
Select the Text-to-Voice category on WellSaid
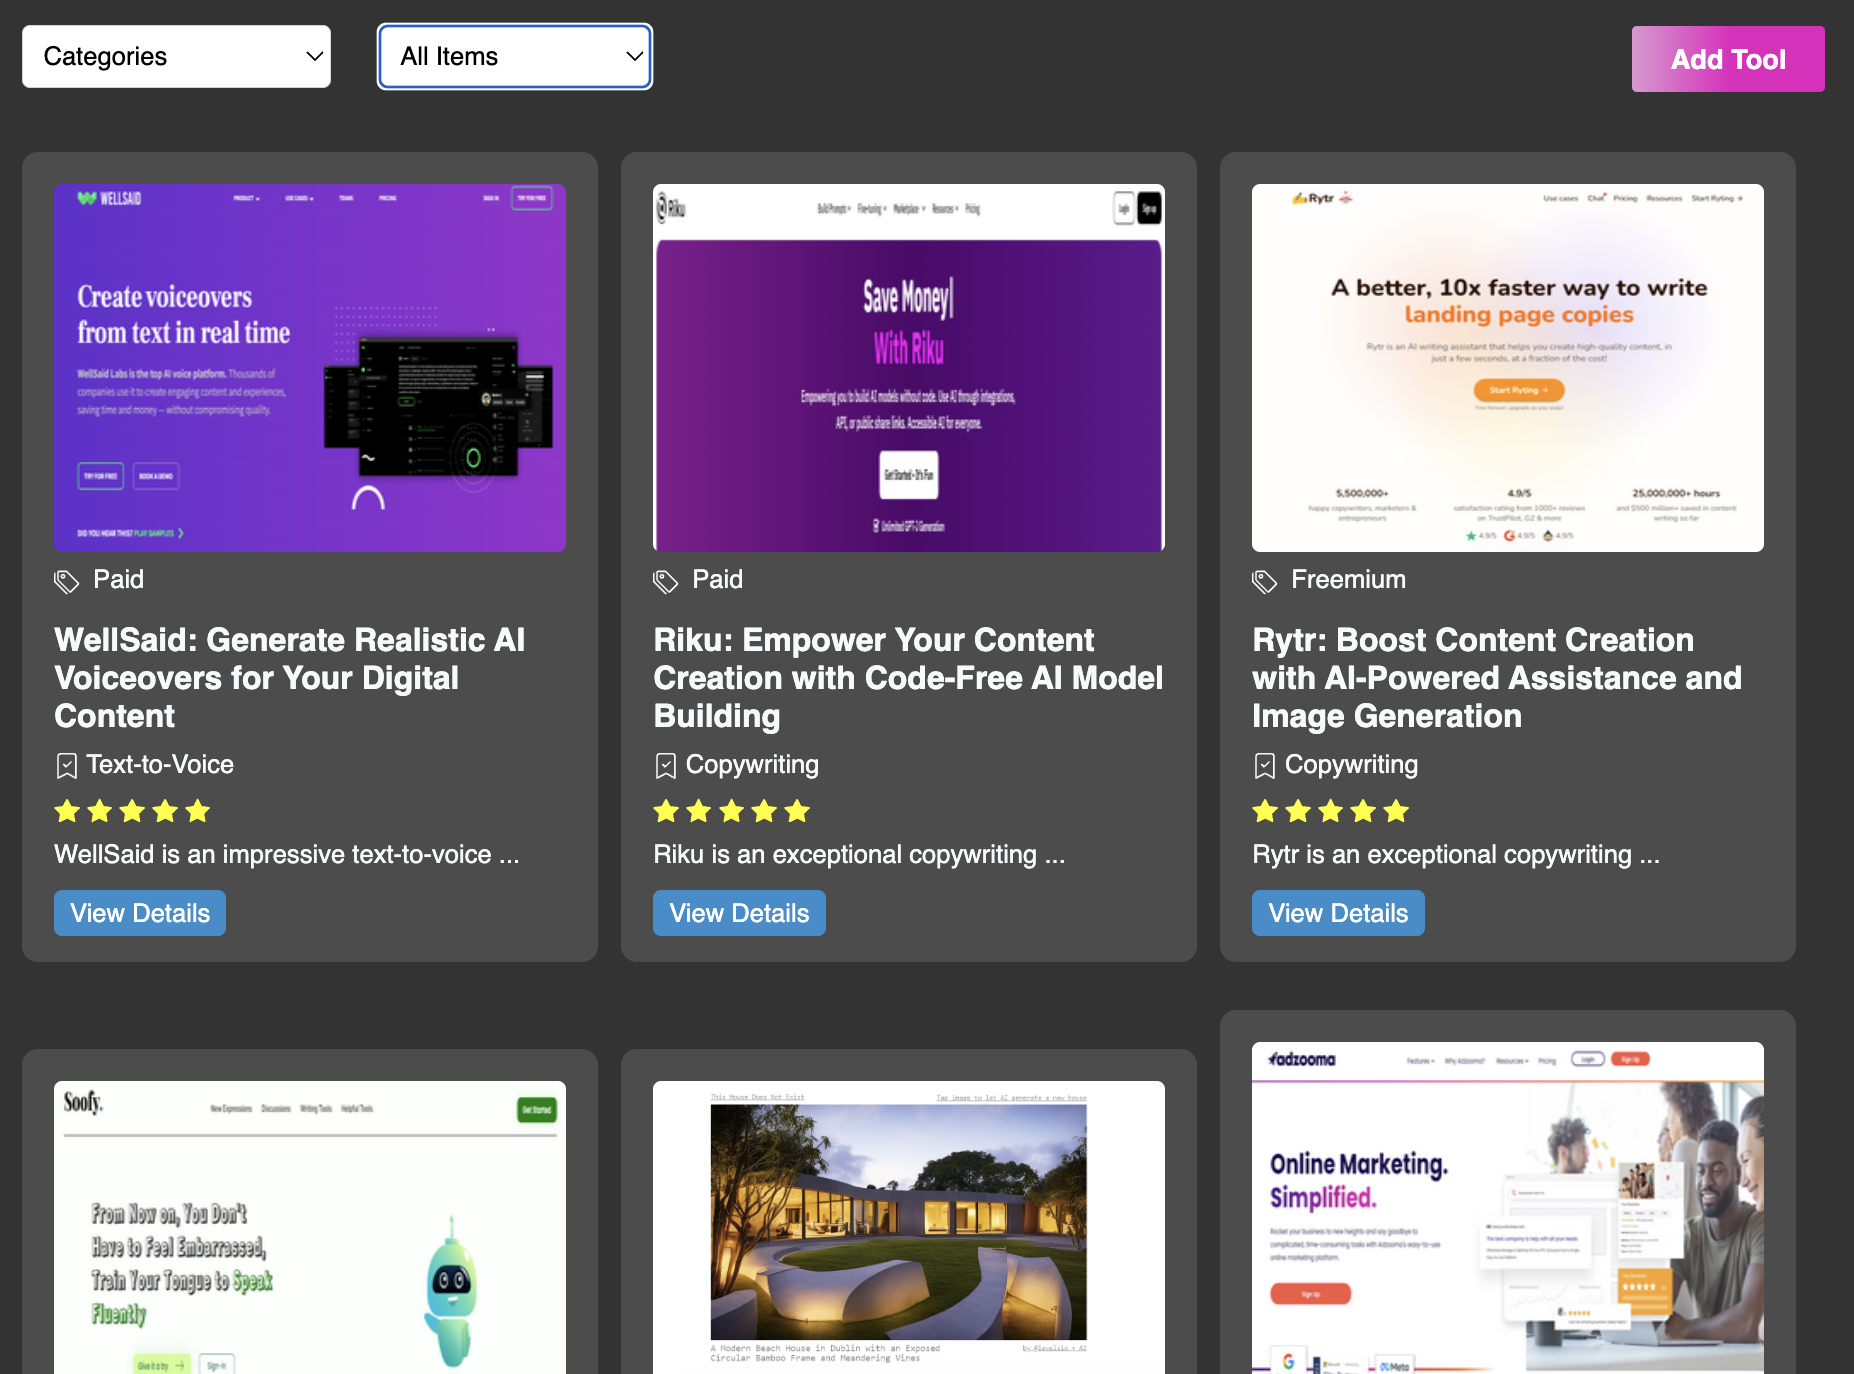[160, 765]
